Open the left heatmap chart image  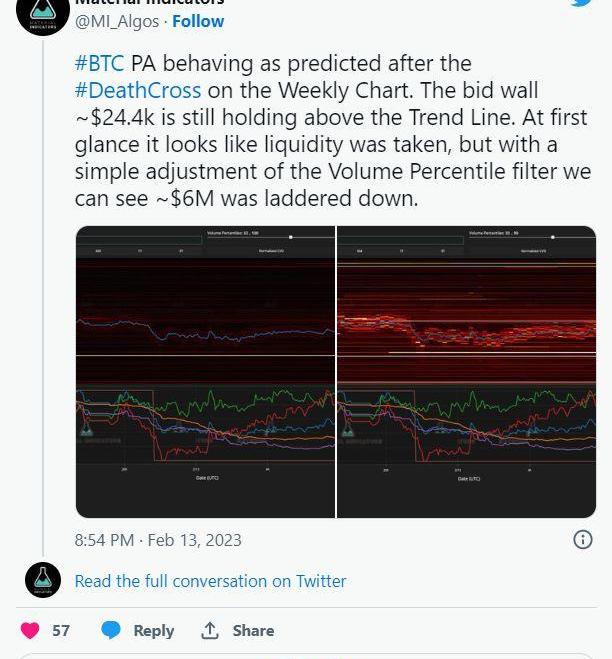[205, 372]
